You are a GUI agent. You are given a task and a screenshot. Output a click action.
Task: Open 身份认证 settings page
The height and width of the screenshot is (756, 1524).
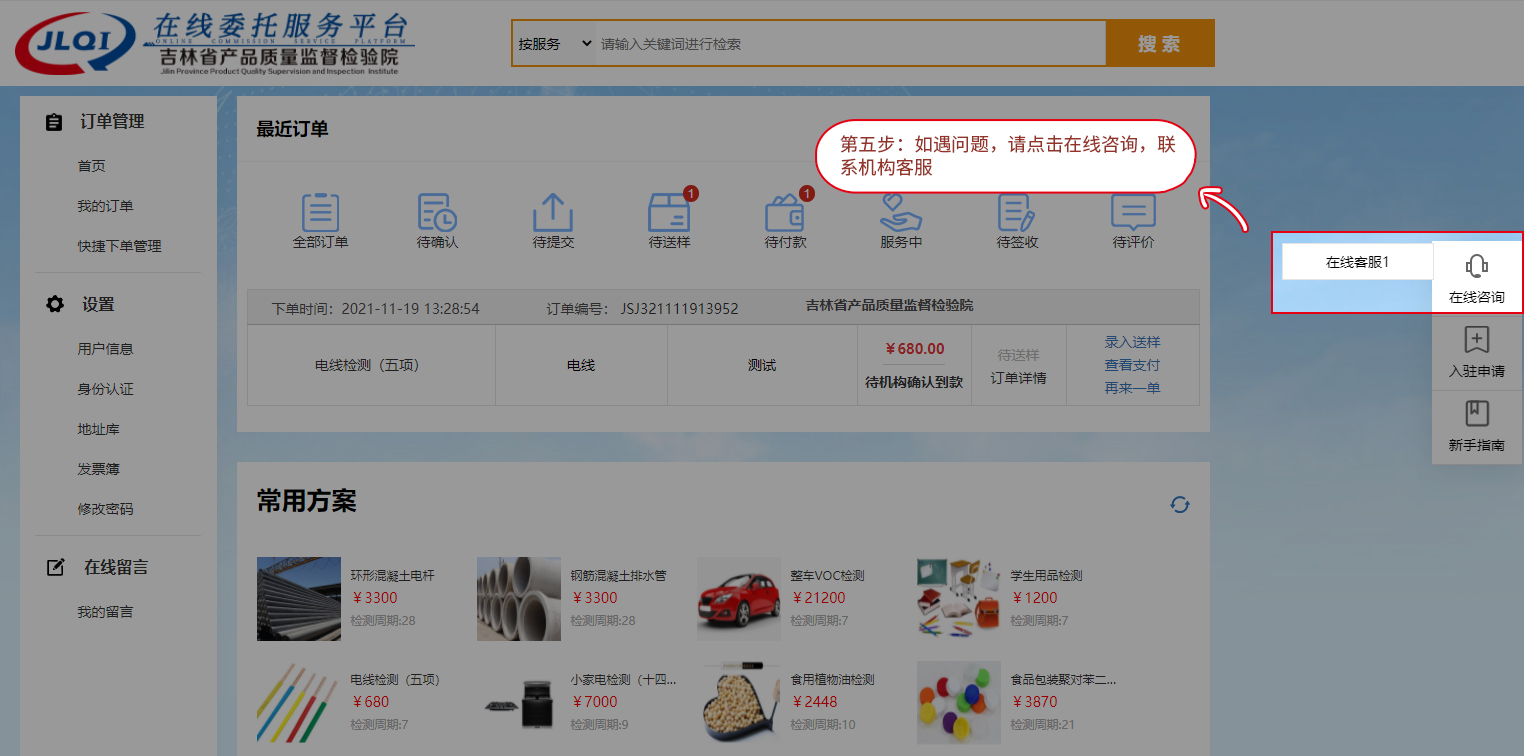pyautogui.click(x=105, y=389)
